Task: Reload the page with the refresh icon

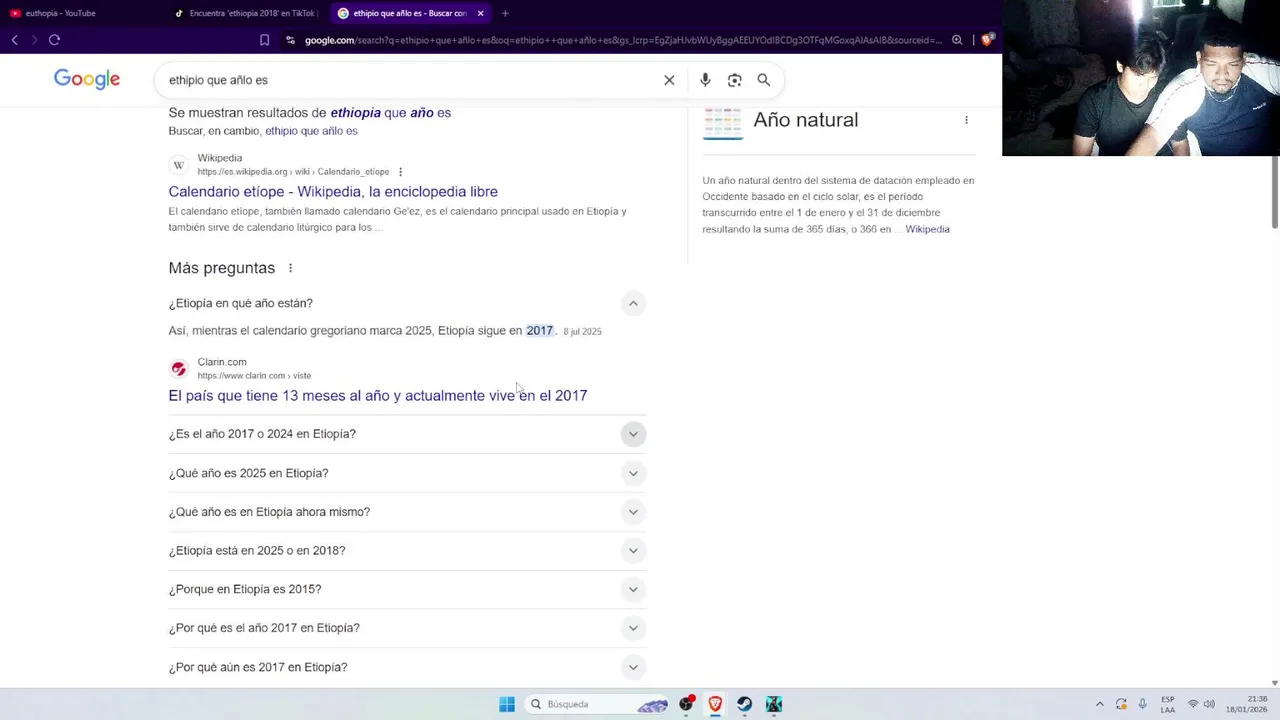Action: 54,40
